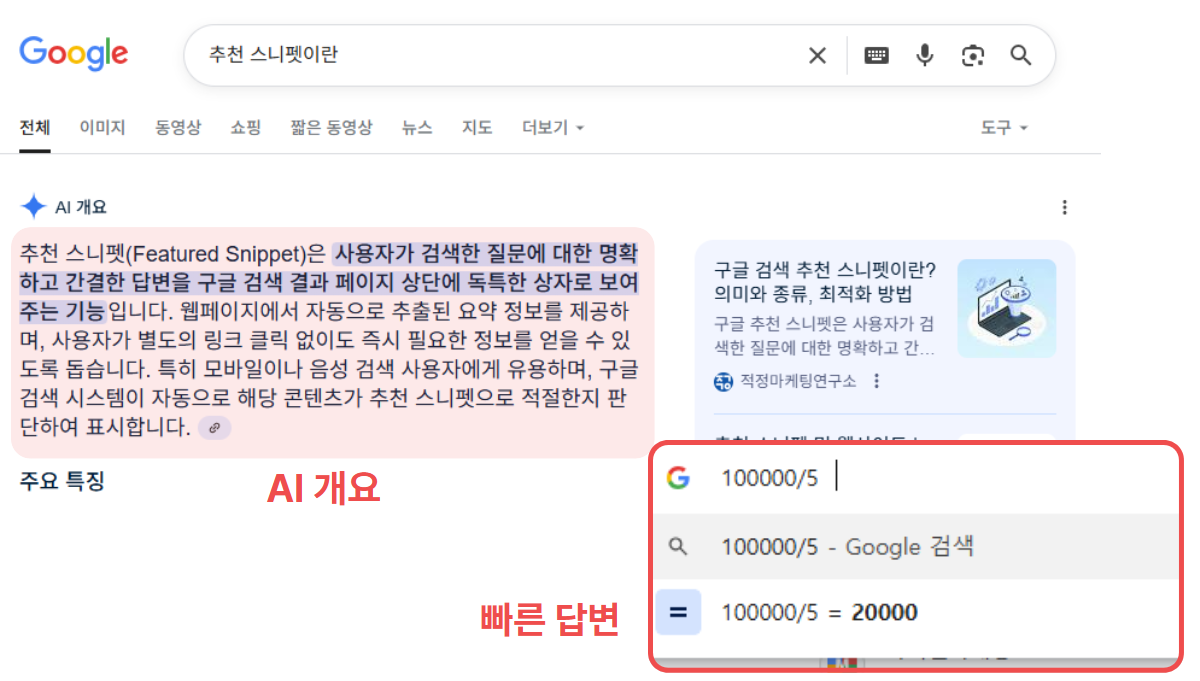The height and width of the screenshot is (681, 1200).
Task: Submit search using the magnifier icon
Action: [x=1021, y=55]
